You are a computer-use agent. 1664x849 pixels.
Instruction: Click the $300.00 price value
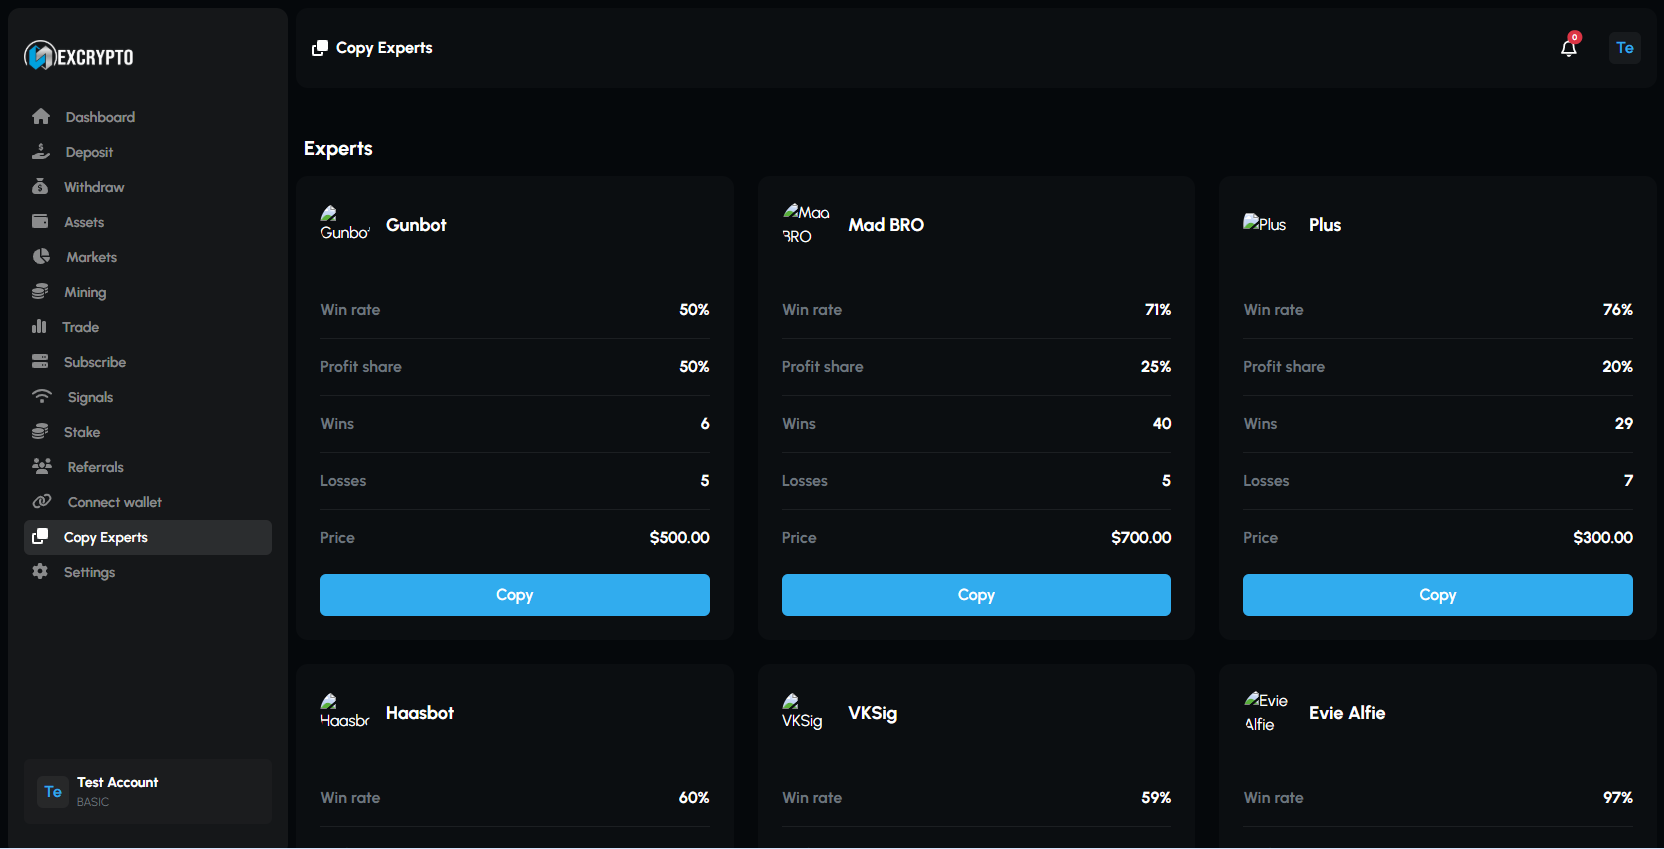click(x=1603, y=538)
